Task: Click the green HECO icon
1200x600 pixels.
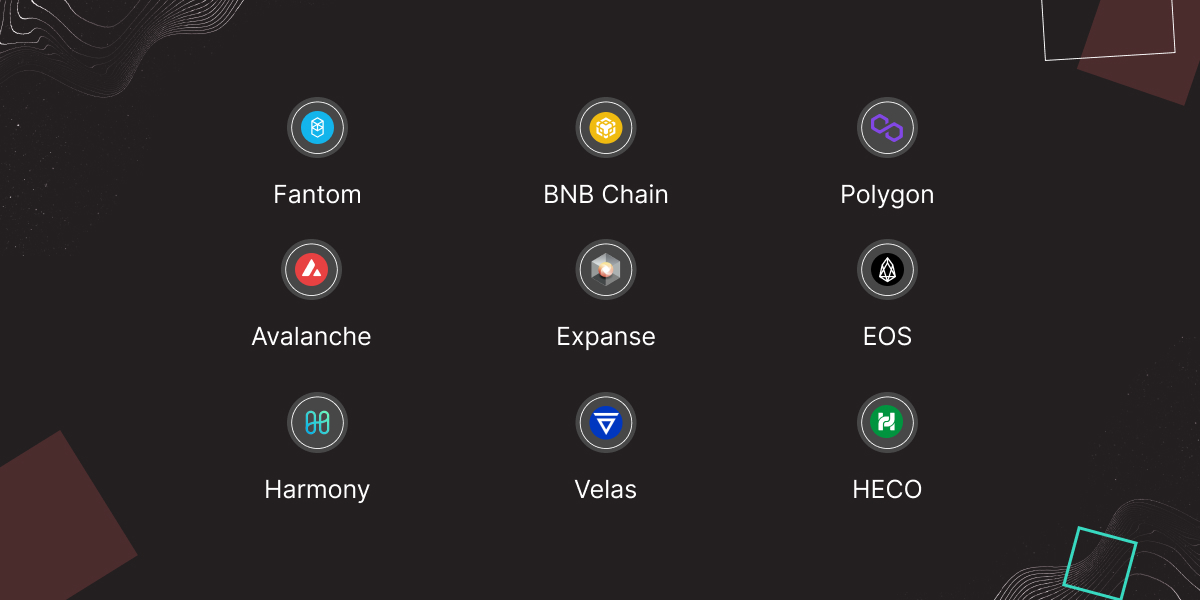Action: [887, 422]
